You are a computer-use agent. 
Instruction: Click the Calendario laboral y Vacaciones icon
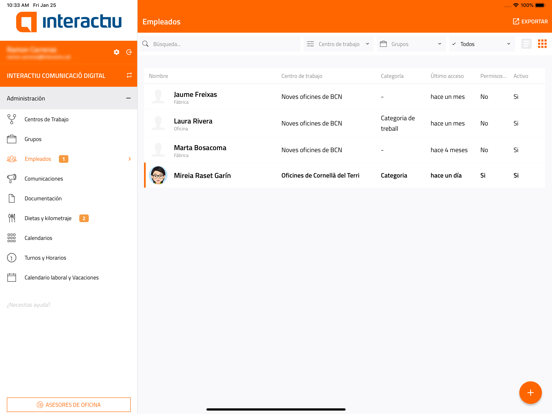click(12, 277)
